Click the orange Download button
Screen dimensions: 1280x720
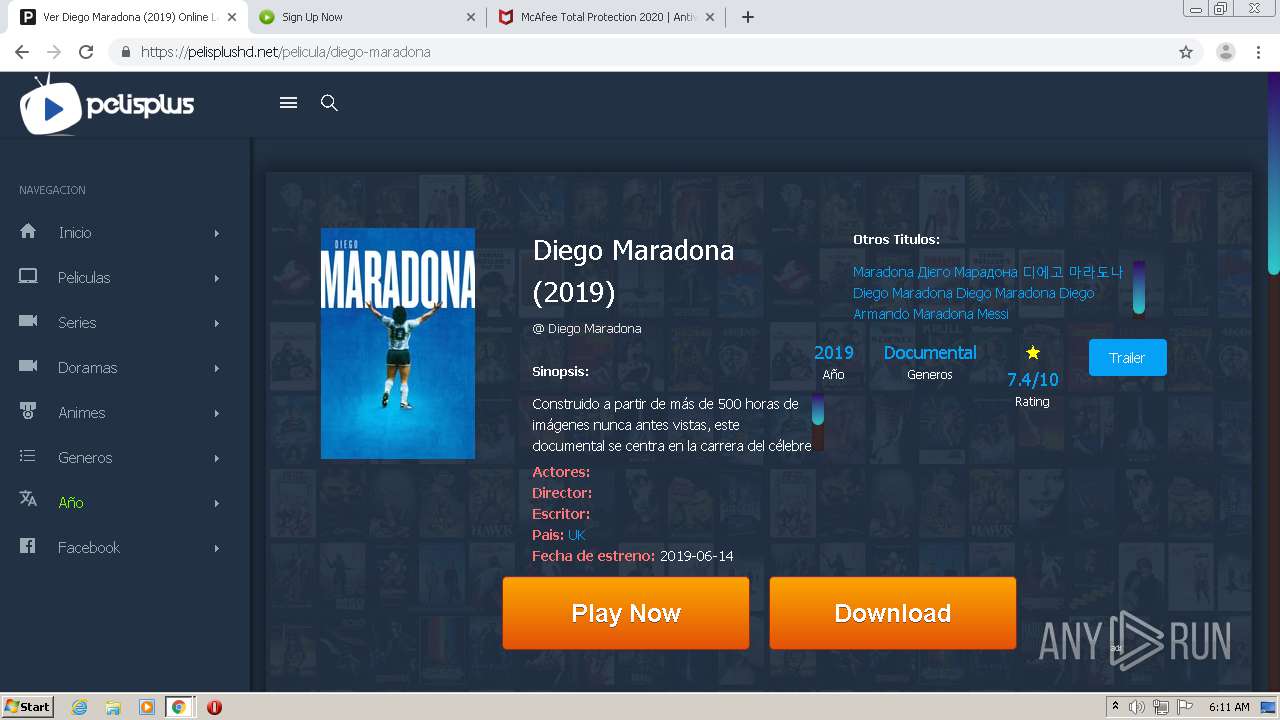pos(893,613)
